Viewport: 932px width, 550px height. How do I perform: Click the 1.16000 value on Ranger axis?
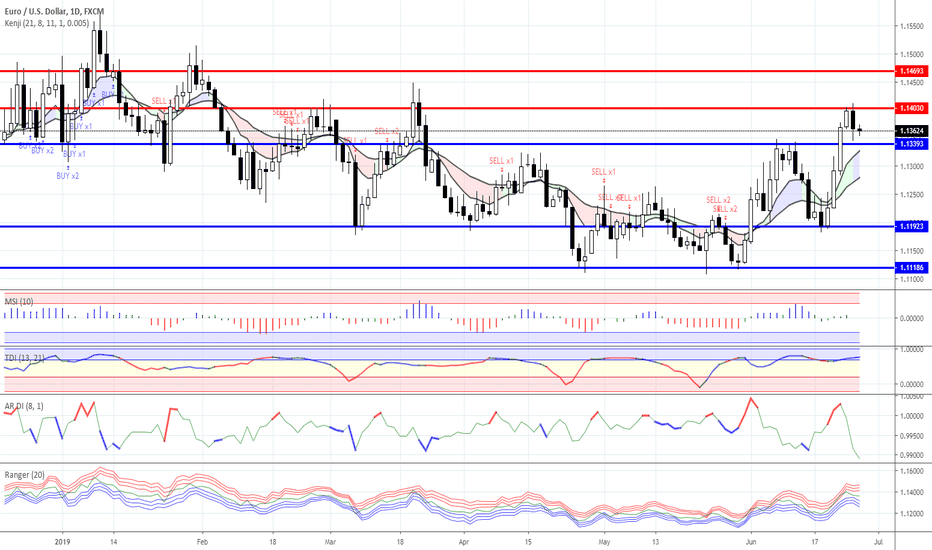point(912,472)
